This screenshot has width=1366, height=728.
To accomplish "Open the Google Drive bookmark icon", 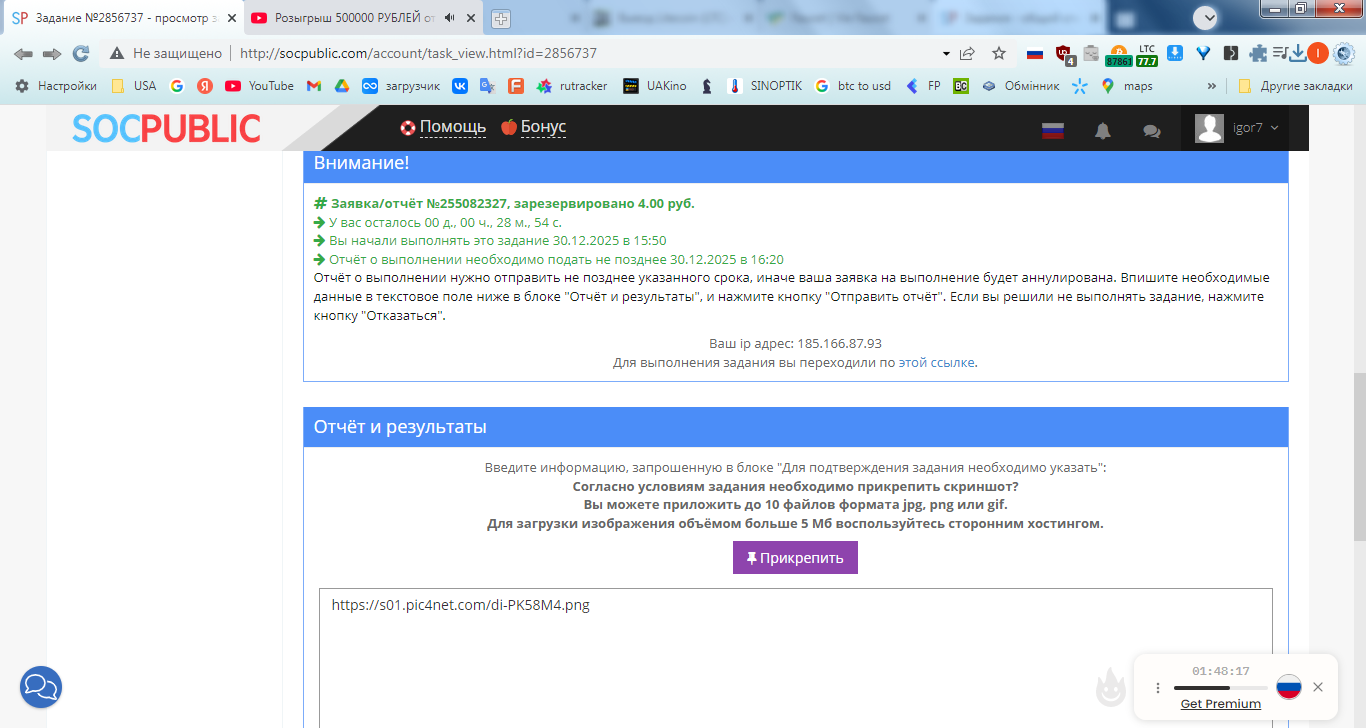I will click(342, 86).
